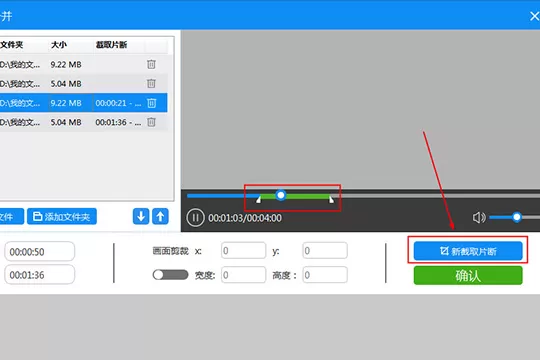
Task: Delete the selected 00:00:21 clip row
Action: 152,103
